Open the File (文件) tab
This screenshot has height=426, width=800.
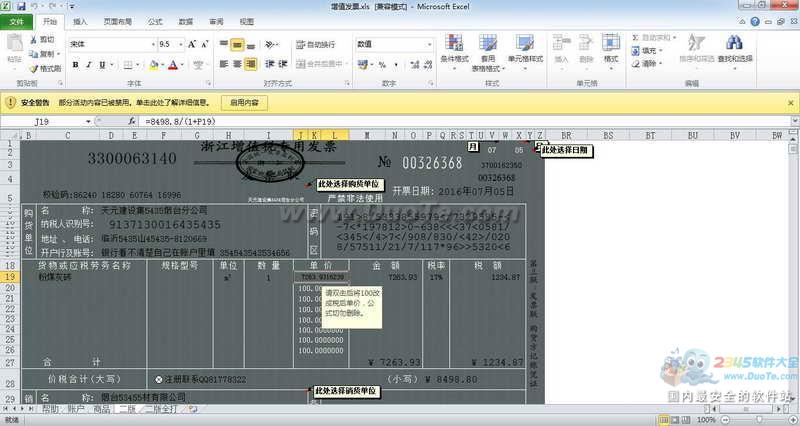(16, 21)
